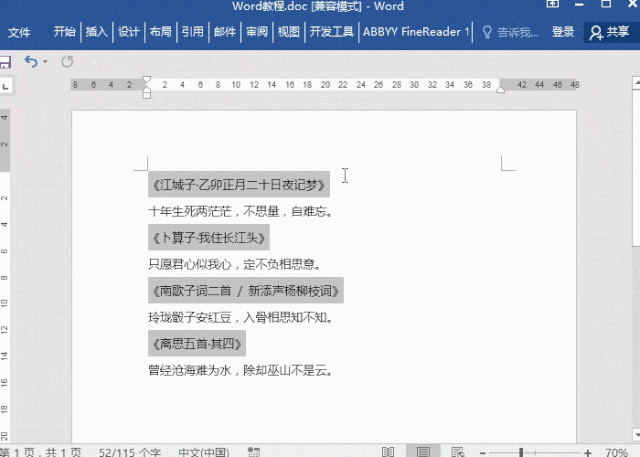Open Ribbon Display Options icon in title bar
This screenshot has width=640, height=457.
point(553,4)
